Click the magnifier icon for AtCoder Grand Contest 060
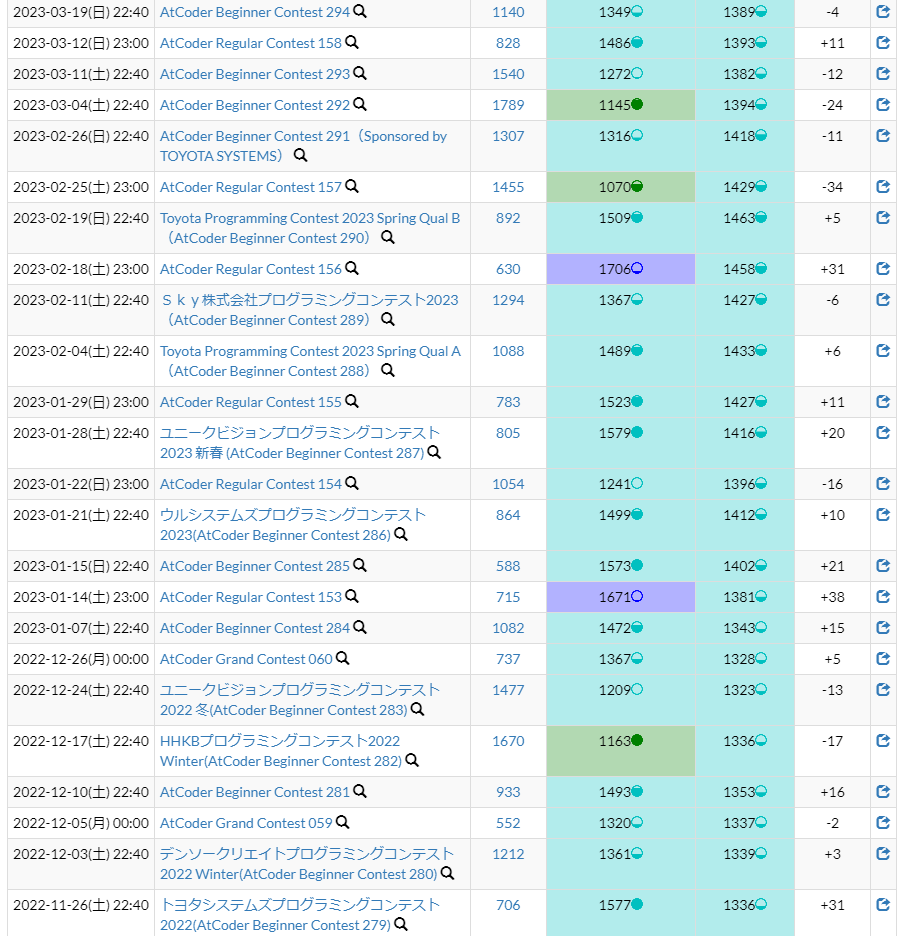The height and width of the screenshot is (936, 905). click(x=340, y=657)
